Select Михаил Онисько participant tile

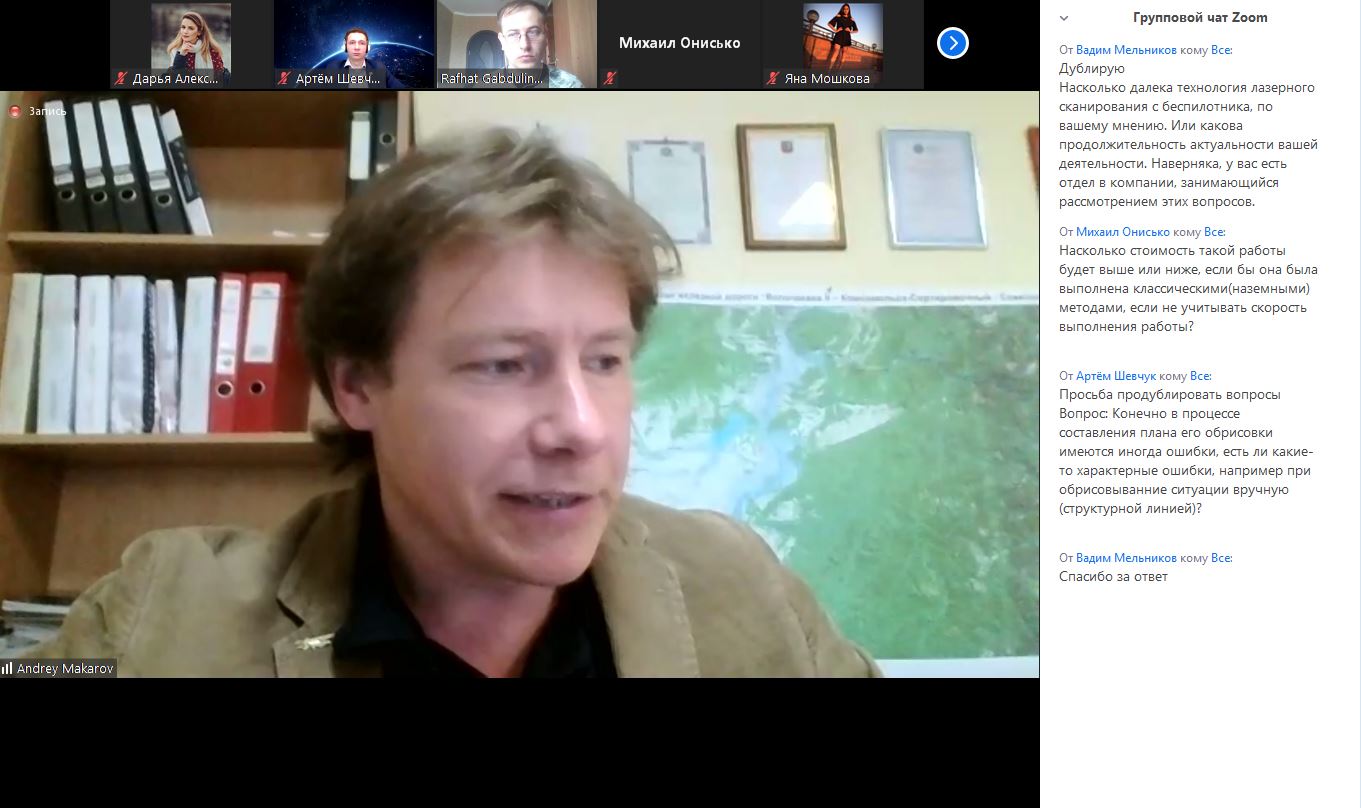(679, 44)
